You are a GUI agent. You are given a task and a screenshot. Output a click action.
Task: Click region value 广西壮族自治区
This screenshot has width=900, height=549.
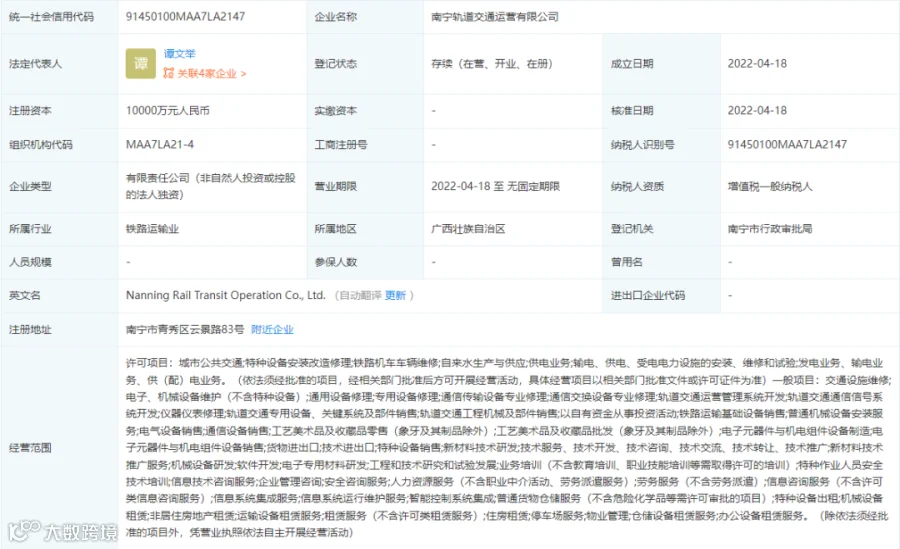[468, 229]
